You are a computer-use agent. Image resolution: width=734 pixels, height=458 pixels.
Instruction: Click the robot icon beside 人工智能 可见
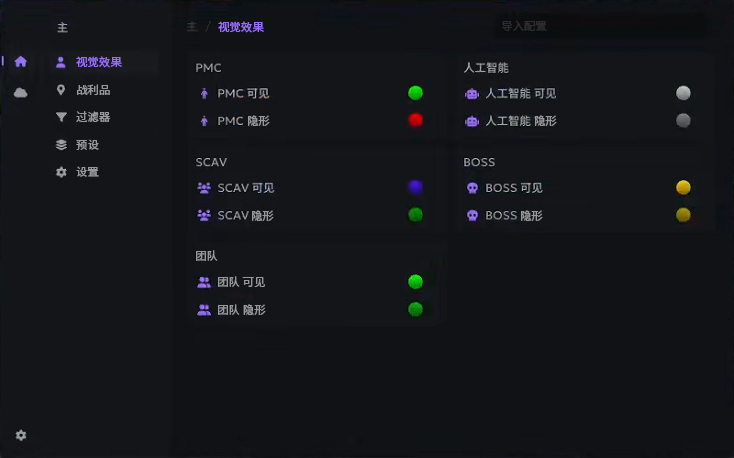coord(472,94)
